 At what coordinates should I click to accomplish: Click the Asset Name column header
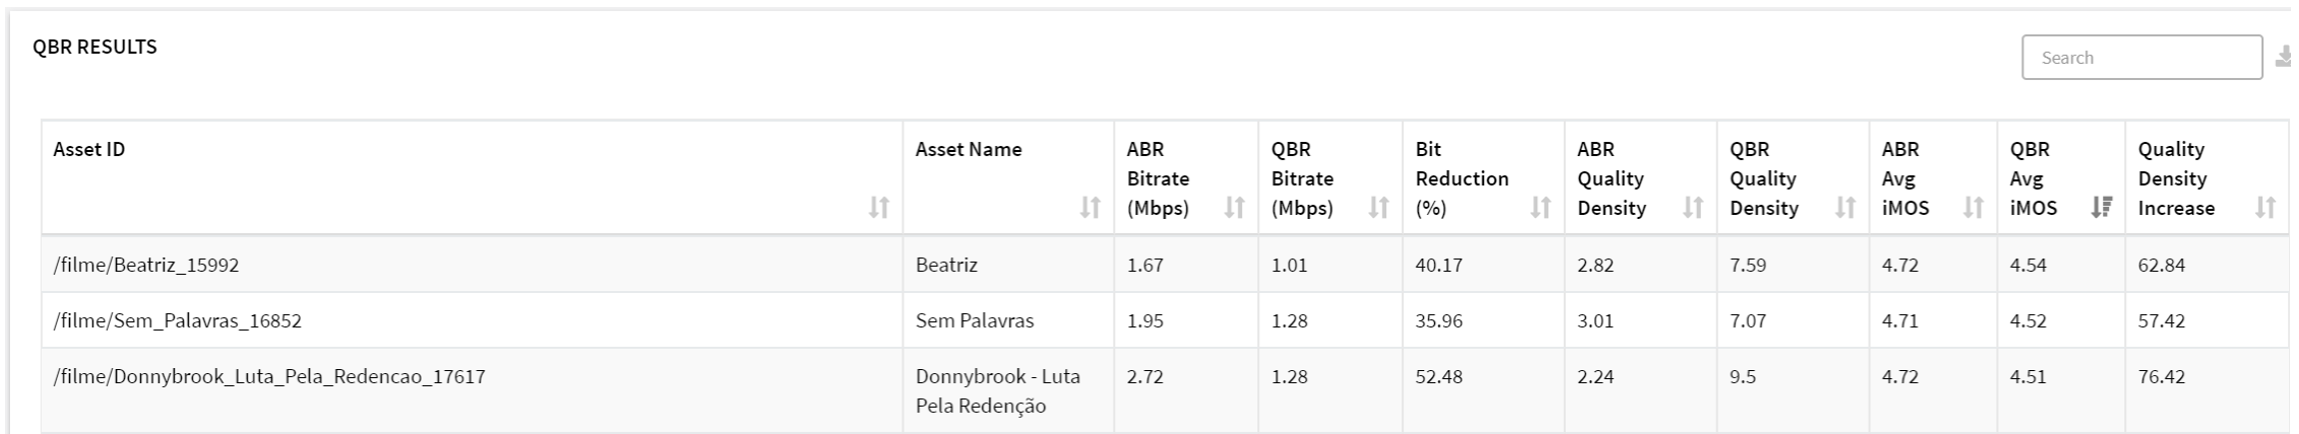click(968, 149)
